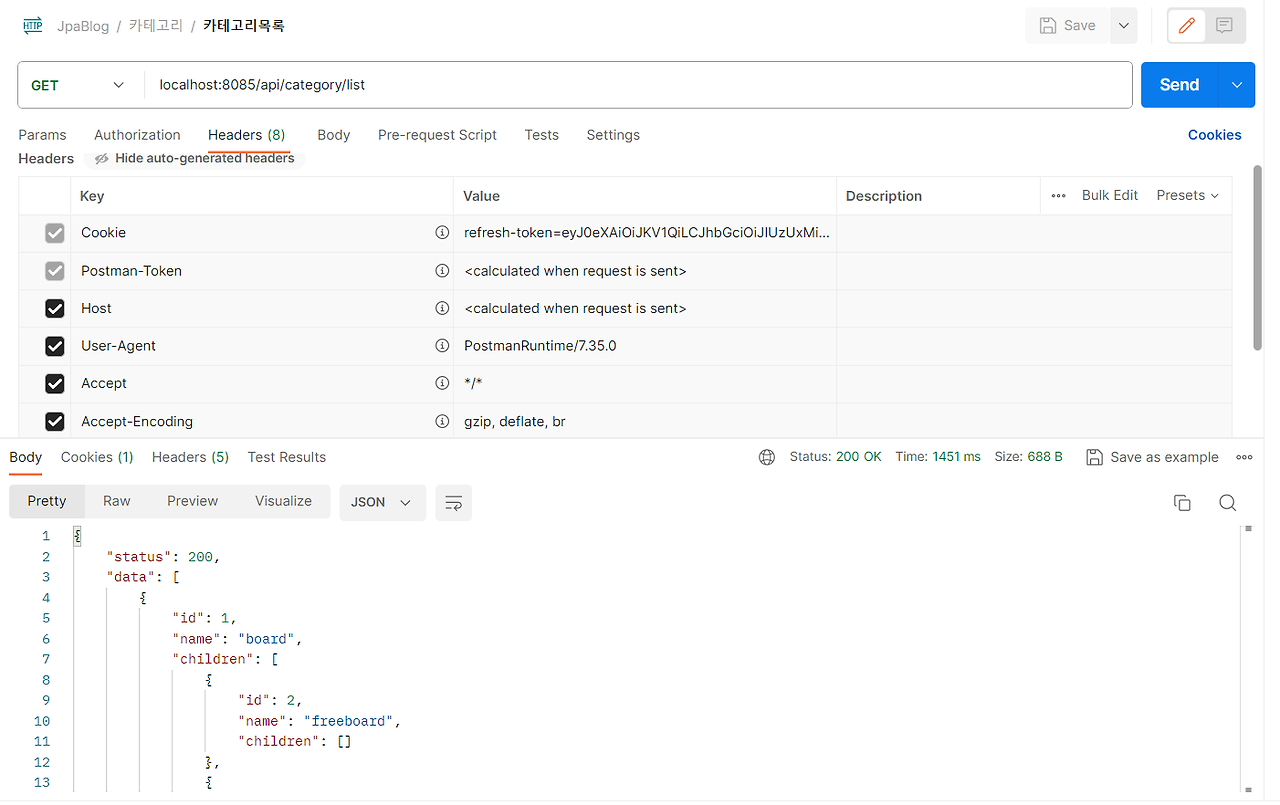Click Hide auto-generated headers
This screenshot has width=1280, height=805.
coord(195,158)
